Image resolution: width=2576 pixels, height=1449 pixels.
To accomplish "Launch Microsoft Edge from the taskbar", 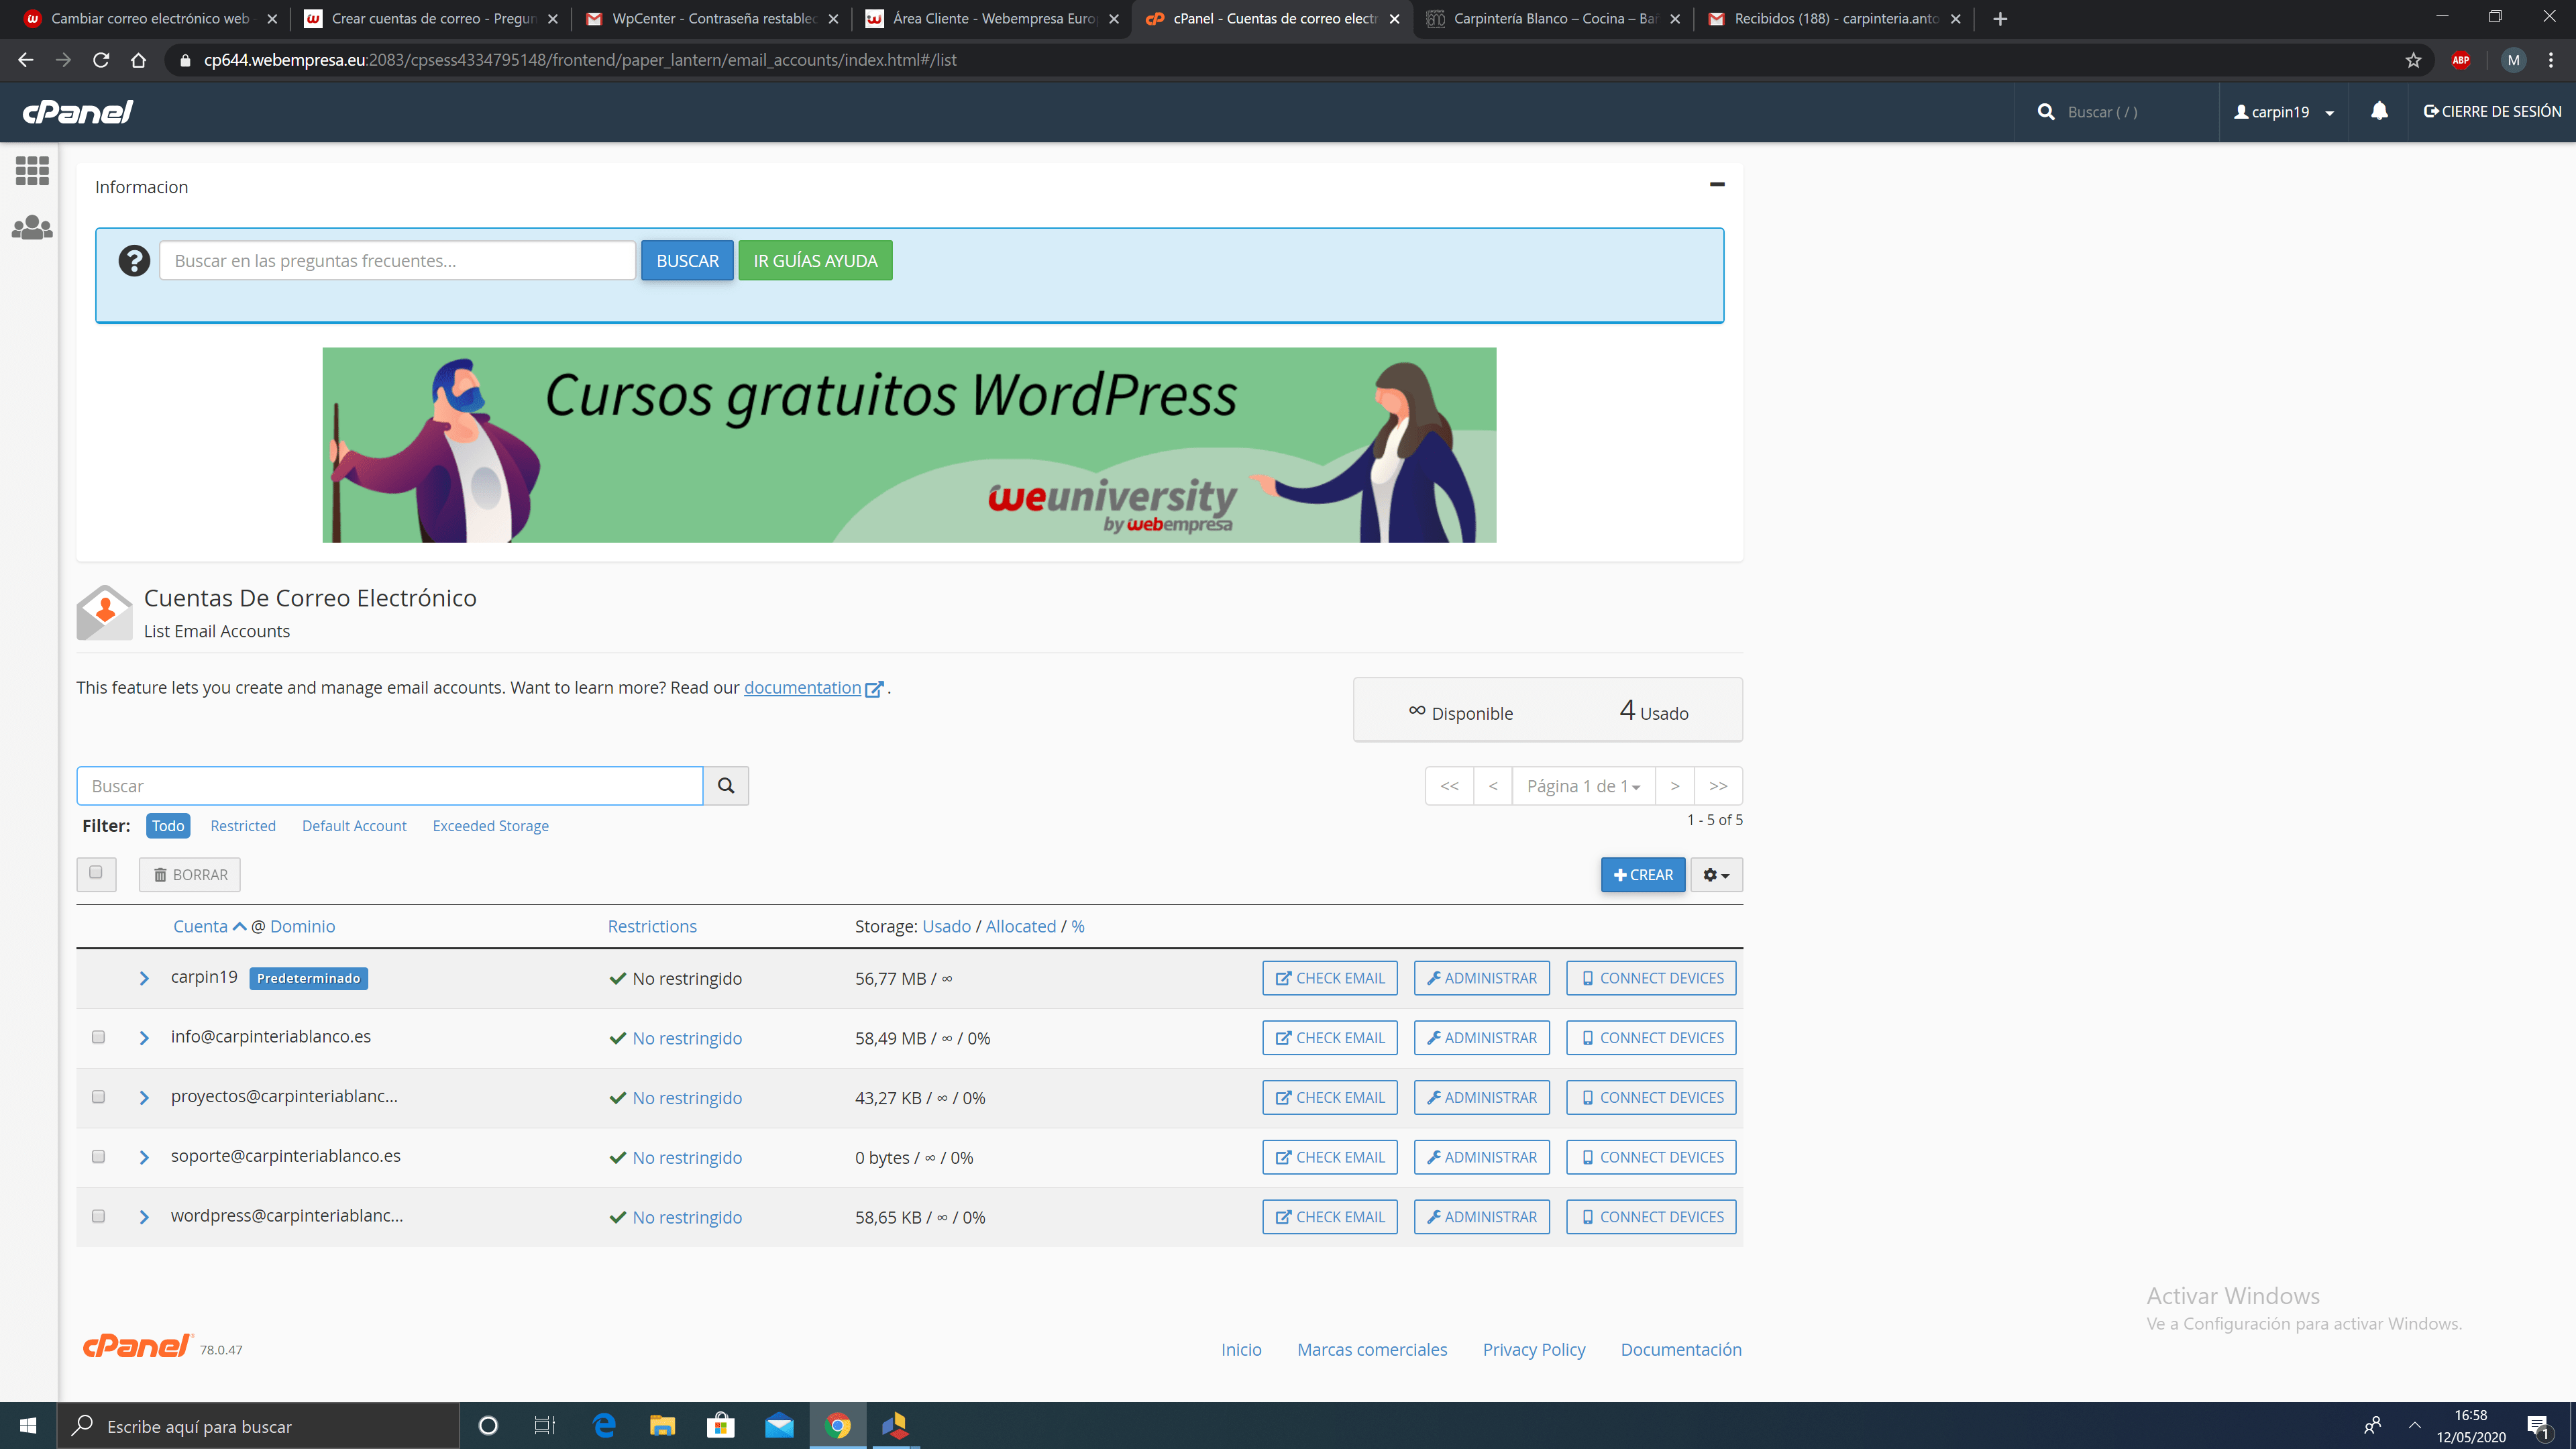I will [x=604, y=1426].
